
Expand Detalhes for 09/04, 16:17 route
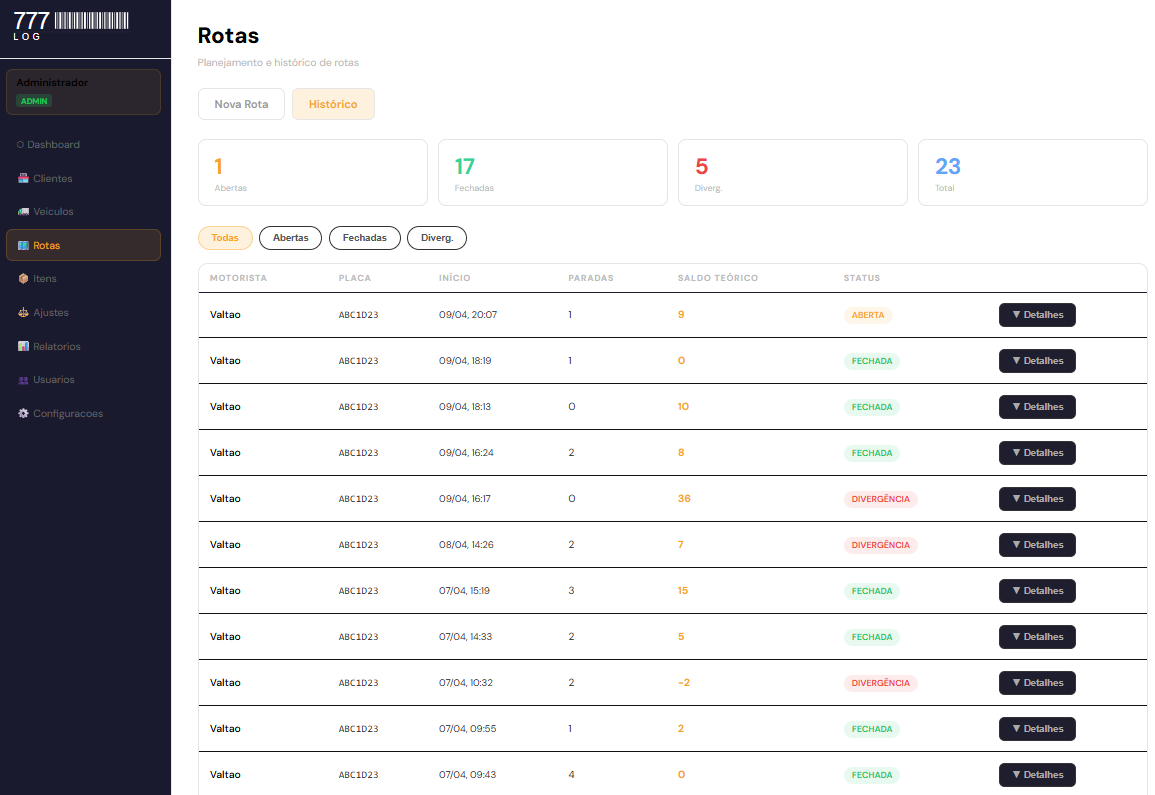[x=1036, y=499]
